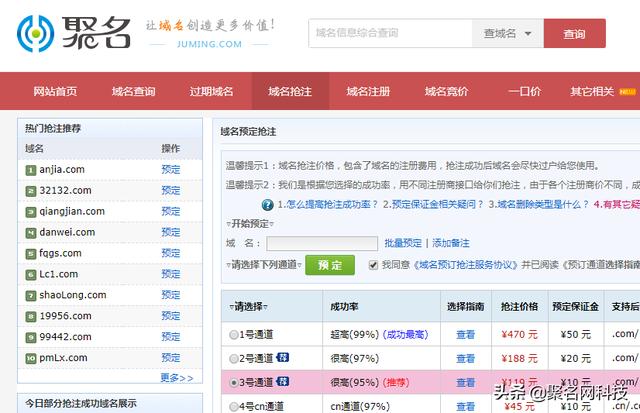
Task: Click 查看 guide link for 3号通道
Action: (465, 383)
